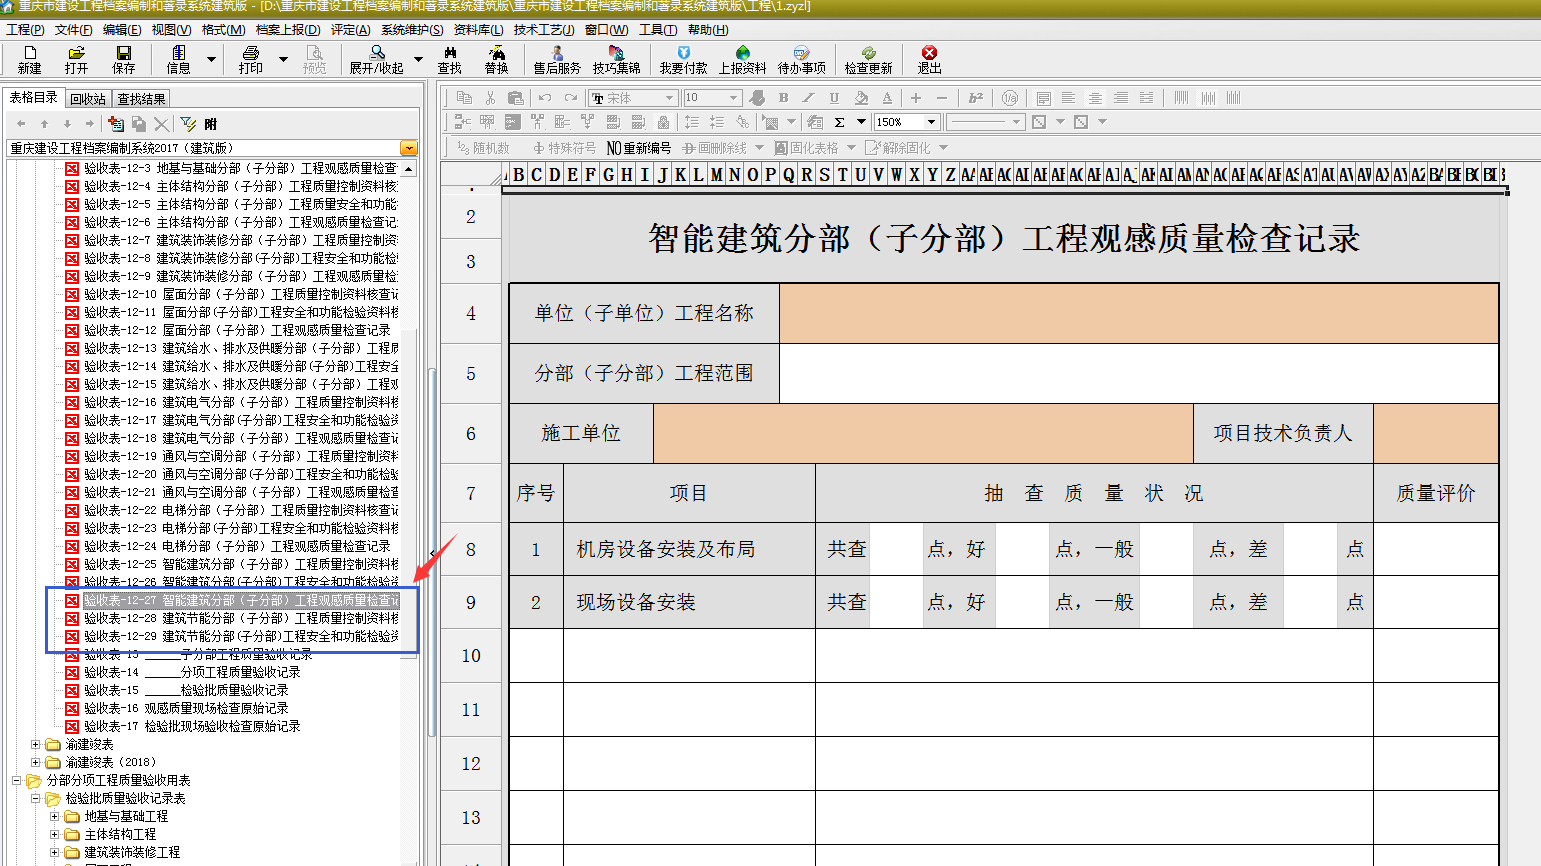Viewport: 1541px width, 866px height.
Task: Toggle center text alignment
Action: point(1095,98)
